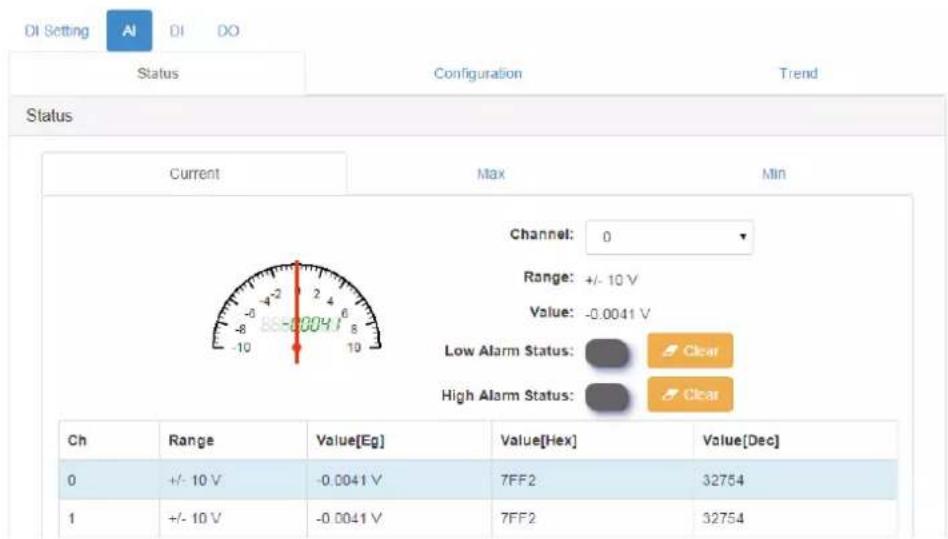Click the voltage gauge meter
The image size is (948, 539).
tap(297, 311)
